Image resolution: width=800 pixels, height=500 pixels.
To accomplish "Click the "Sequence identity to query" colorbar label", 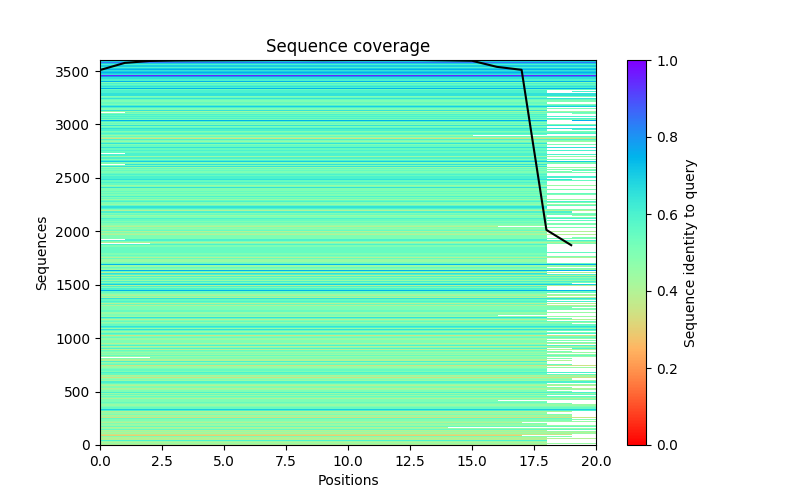I will (690, 252).
